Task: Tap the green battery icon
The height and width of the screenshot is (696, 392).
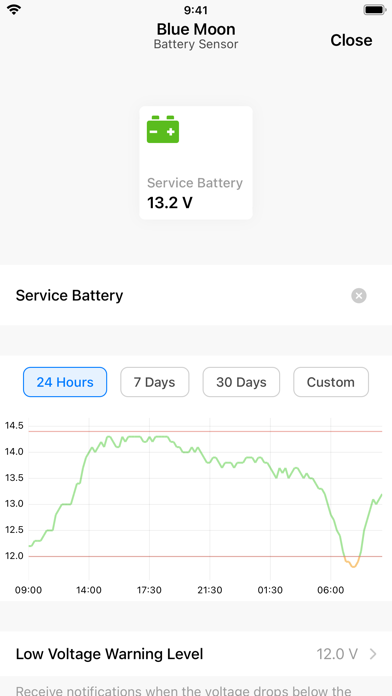Action: click(x=163, y=129)
